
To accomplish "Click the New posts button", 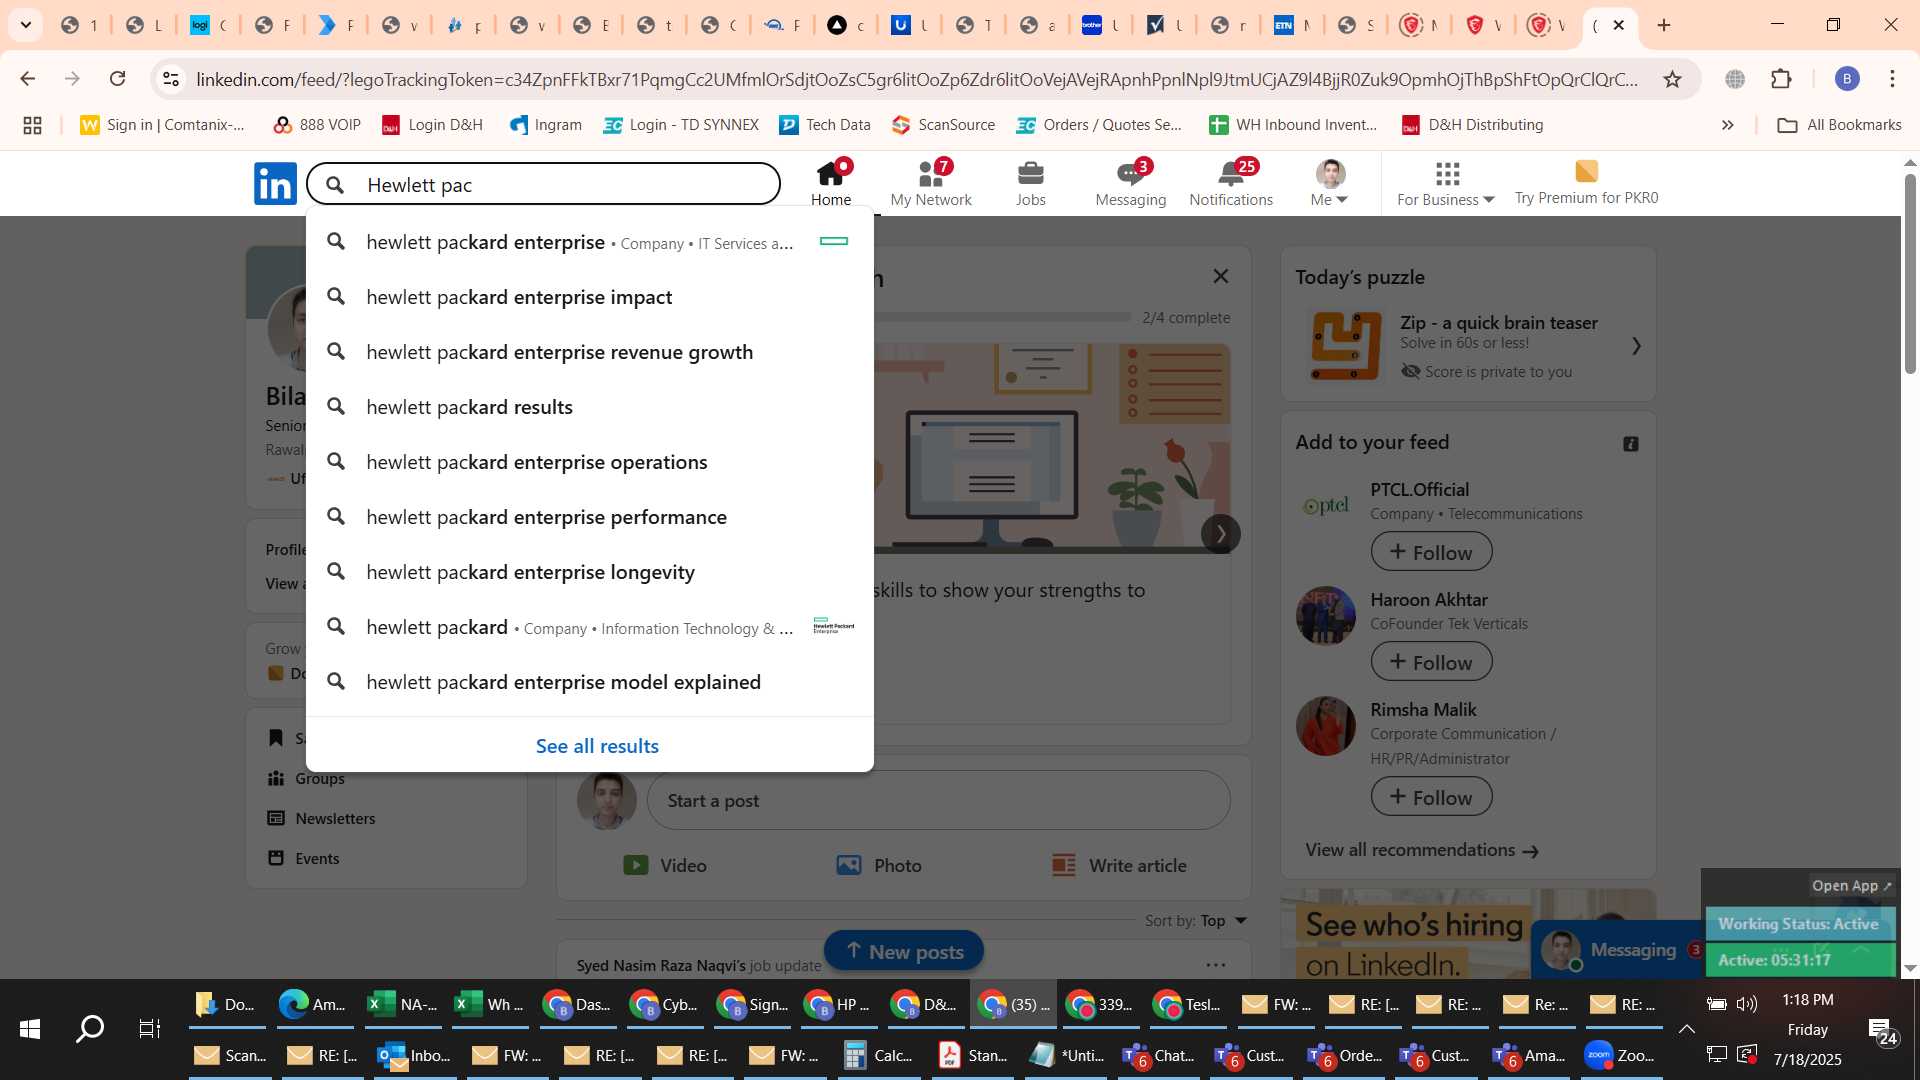I will 903,951.
